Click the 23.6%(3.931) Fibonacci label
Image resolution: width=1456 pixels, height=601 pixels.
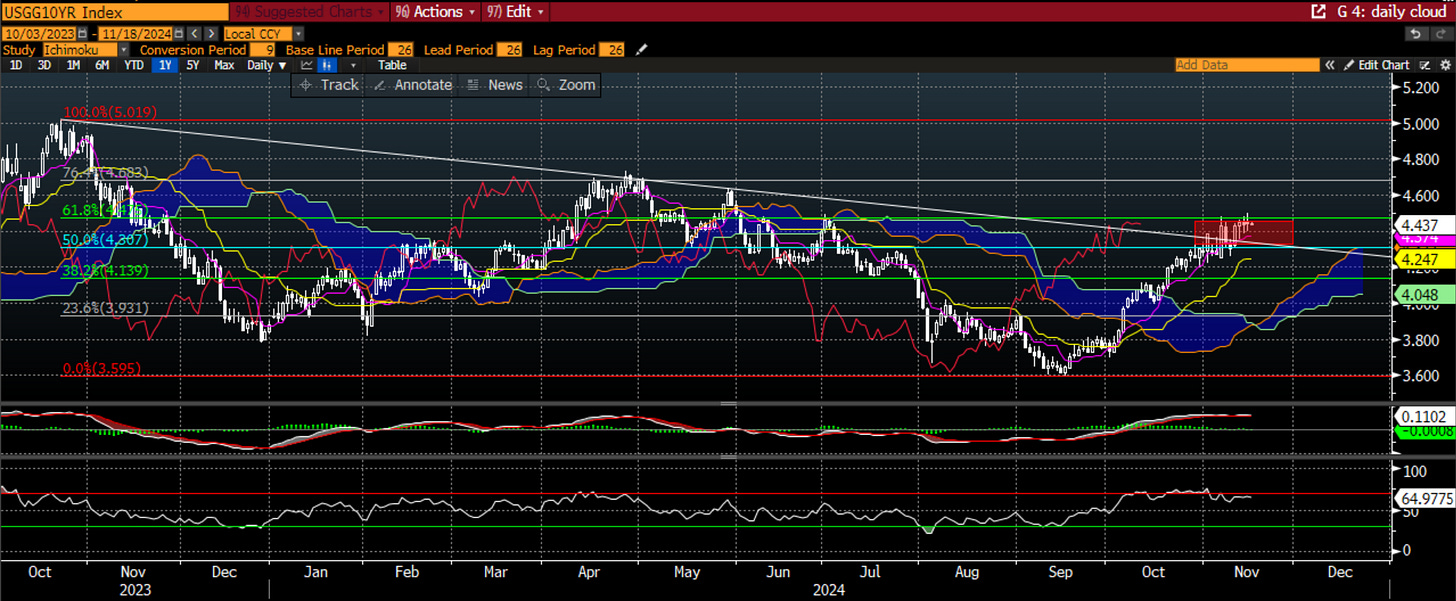[x=106, y=309]
